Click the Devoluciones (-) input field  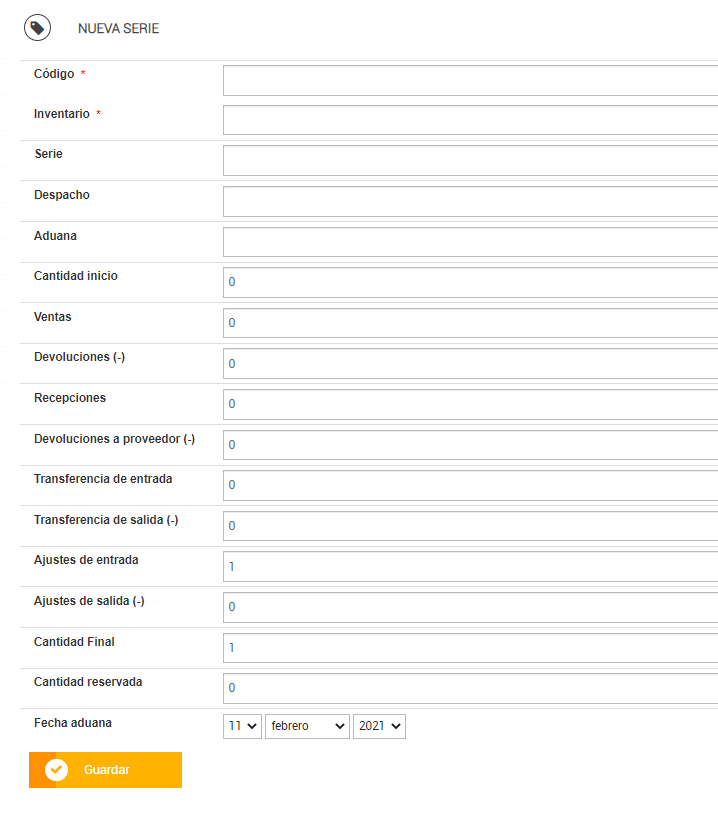(470, 364)
